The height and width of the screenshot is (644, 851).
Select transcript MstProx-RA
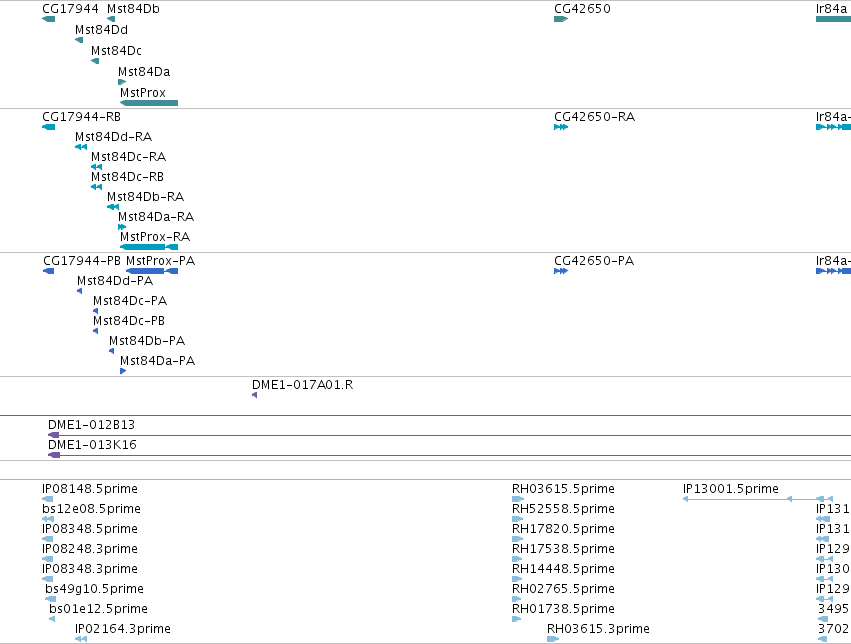click(x=155, y=237)
